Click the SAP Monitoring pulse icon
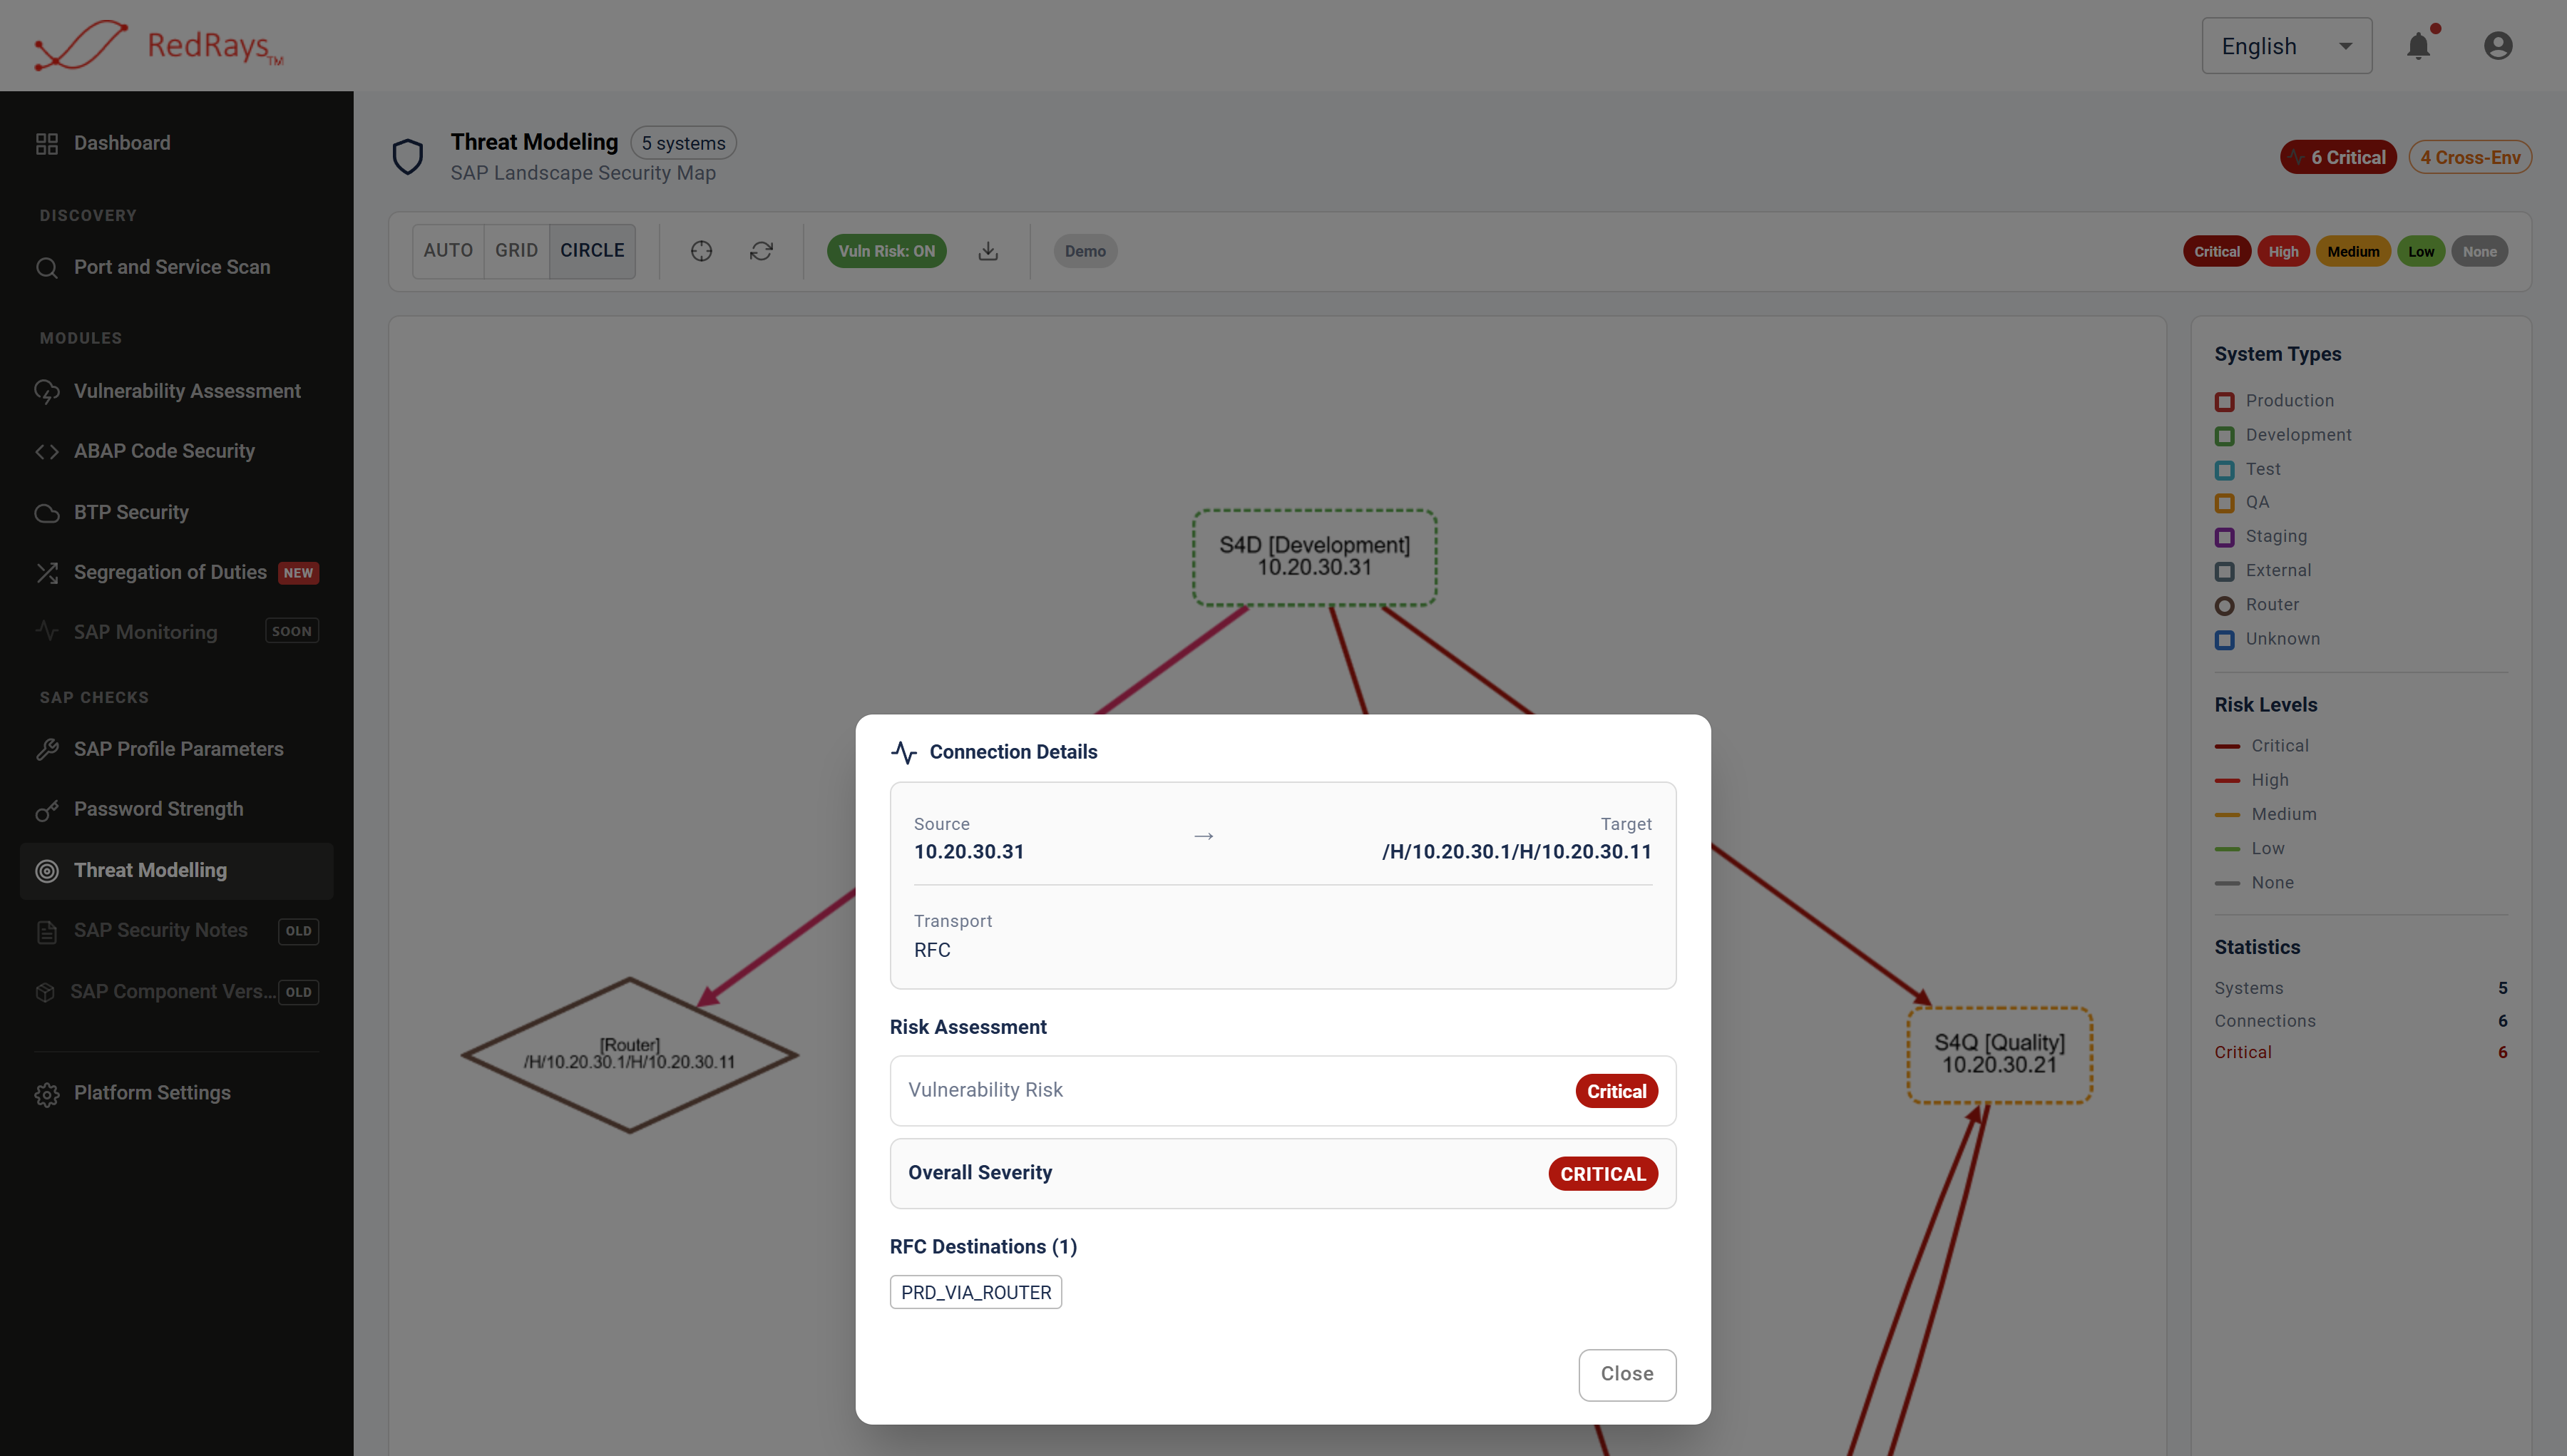 pos(47,631)
